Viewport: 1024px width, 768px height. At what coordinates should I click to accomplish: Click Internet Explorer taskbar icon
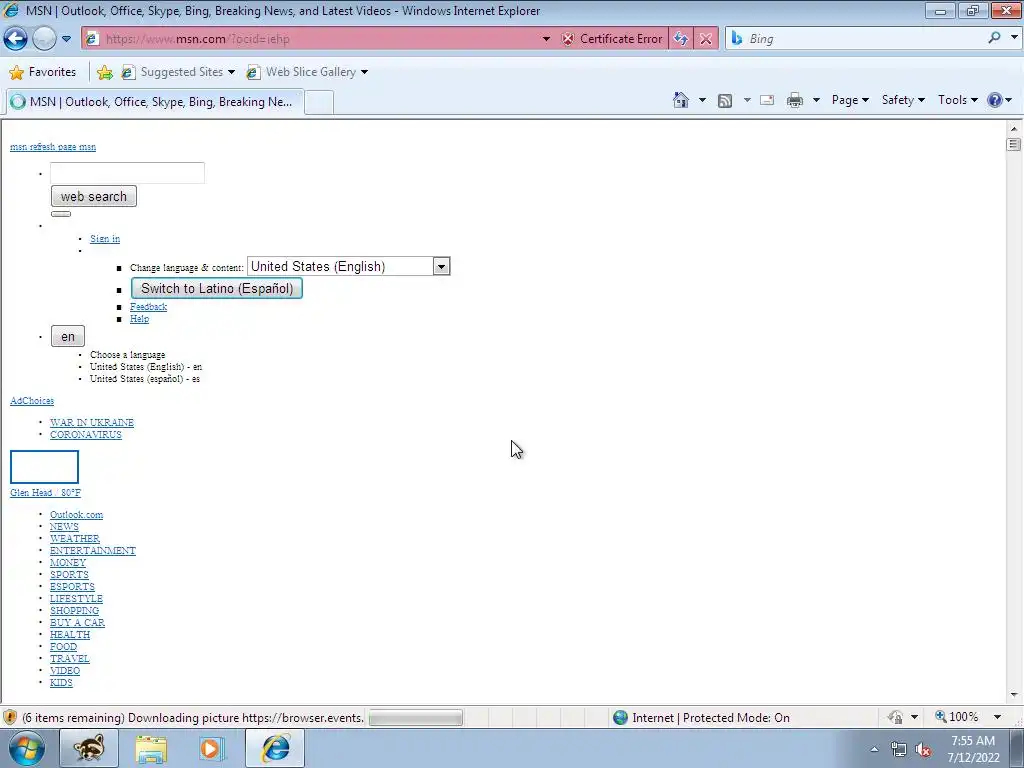pyautogui.click(x=275, y=748)
